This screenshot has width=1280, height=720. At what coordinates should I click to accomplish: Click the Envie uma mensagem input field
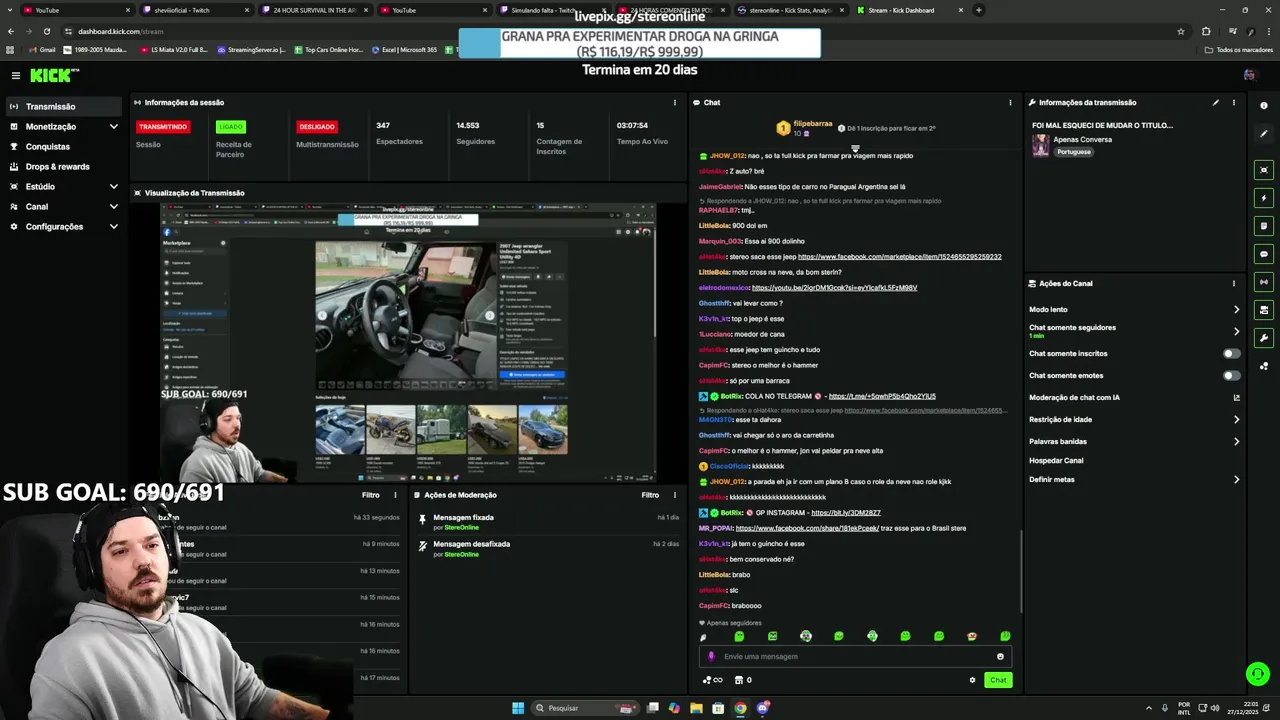[x=855, y=656]
